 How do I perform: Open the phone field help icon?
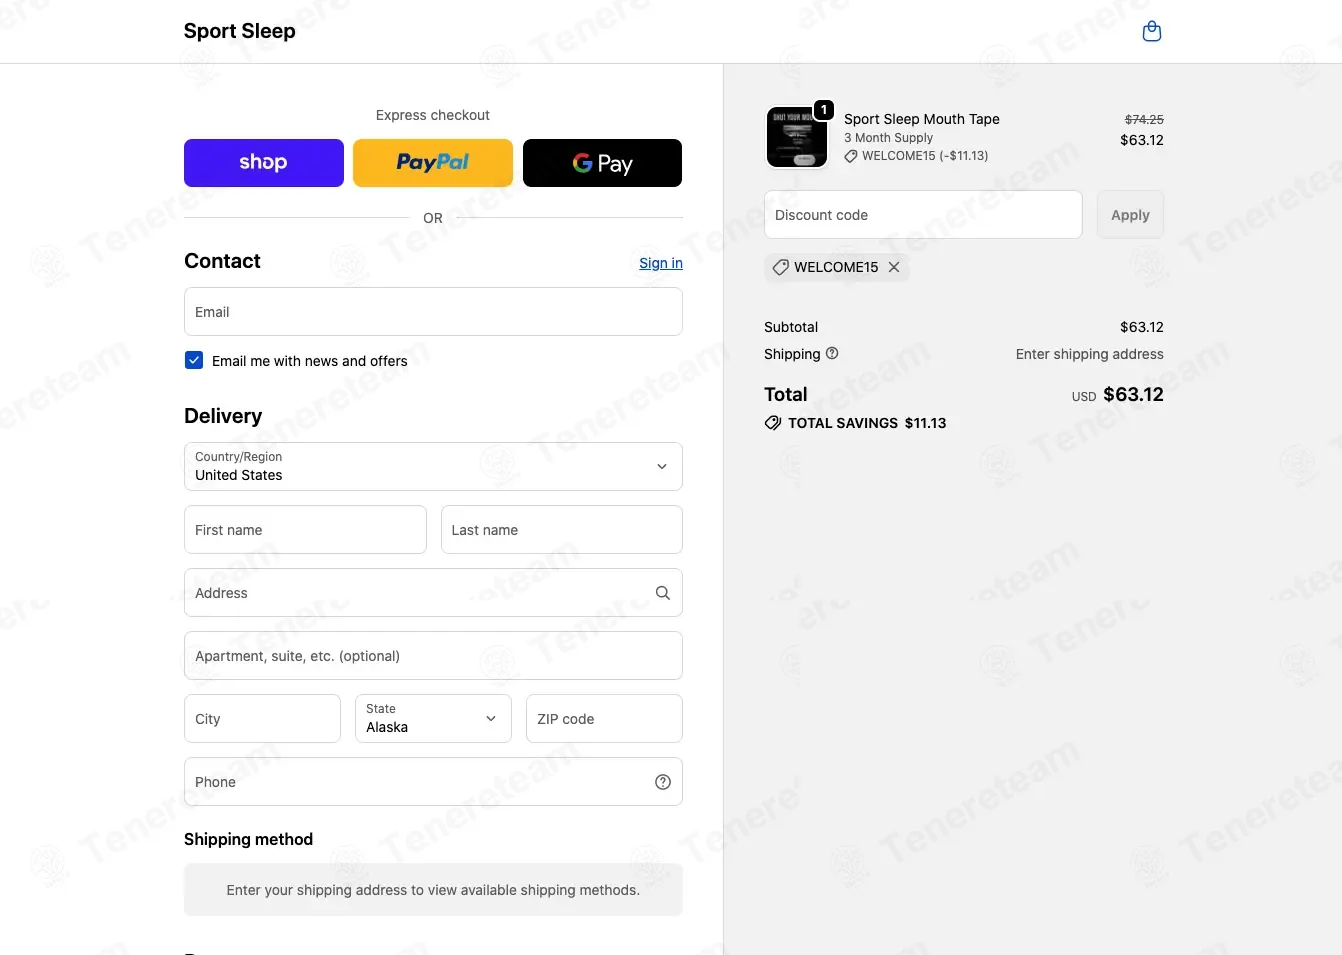(662, 782)
